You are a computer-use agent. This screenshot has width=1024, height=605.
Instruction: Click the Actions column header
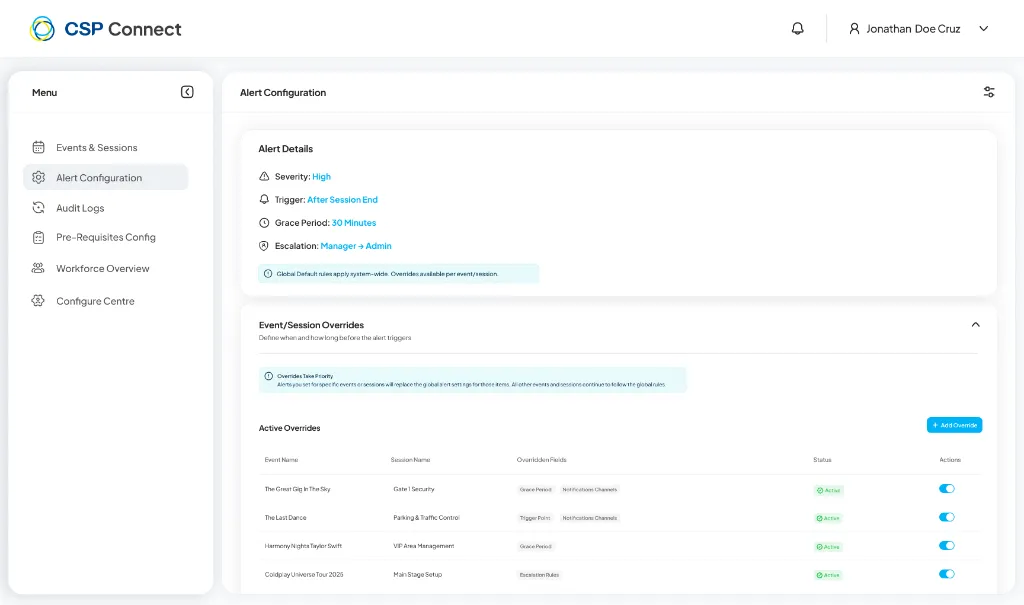point(950,460)
